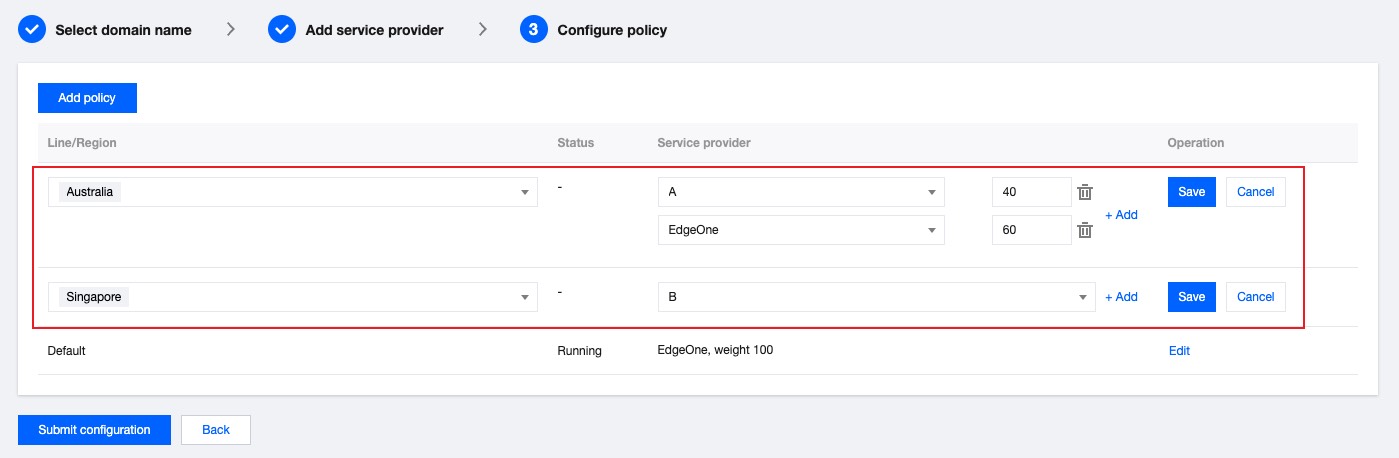This screenshot has width=1399, height=458.
Task: Go to Add service provider step
Action: [374, 30]
